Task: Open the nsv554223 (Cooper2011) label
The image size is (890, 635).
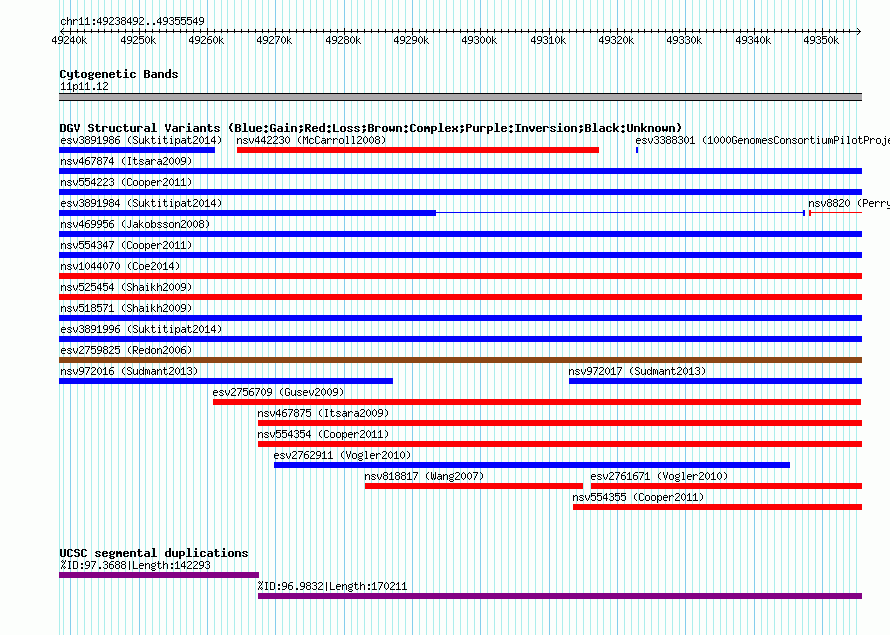Action: (x=126, y=182)
